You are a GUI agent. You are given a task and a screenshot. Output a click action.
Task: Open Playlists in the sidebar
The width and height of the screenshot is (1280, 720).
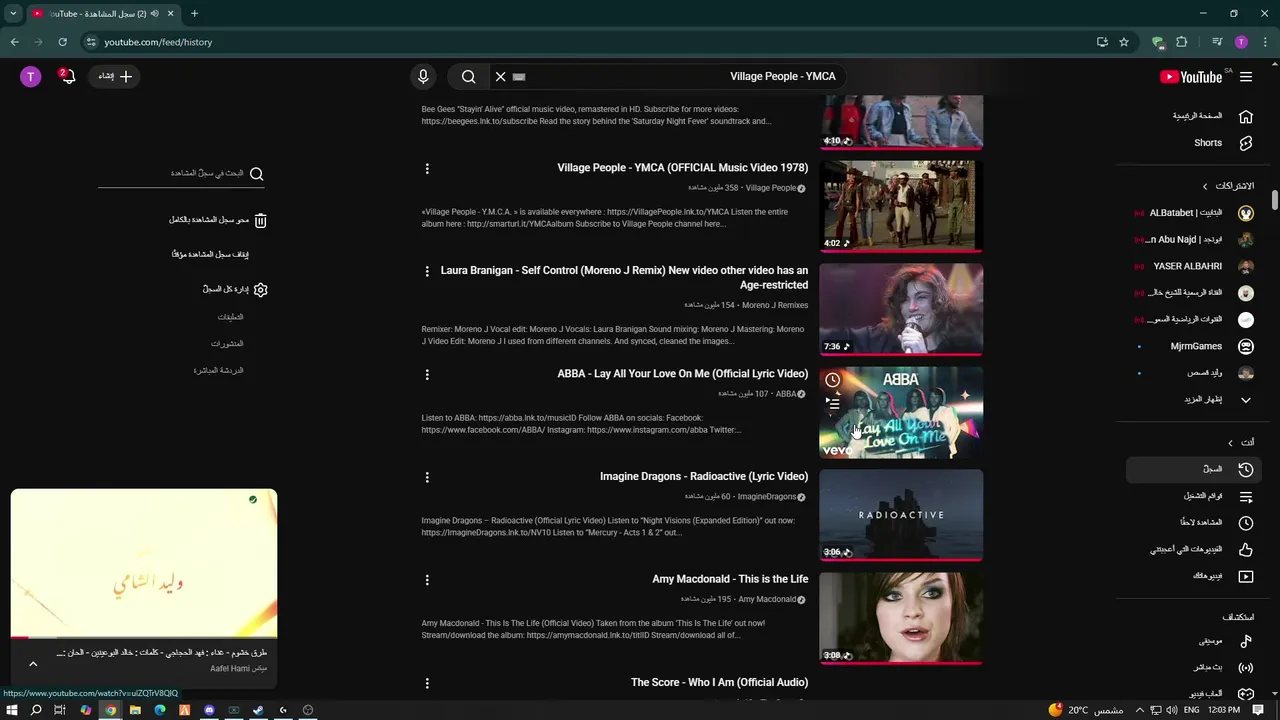pyautogui.click(x=1196, y=496)
